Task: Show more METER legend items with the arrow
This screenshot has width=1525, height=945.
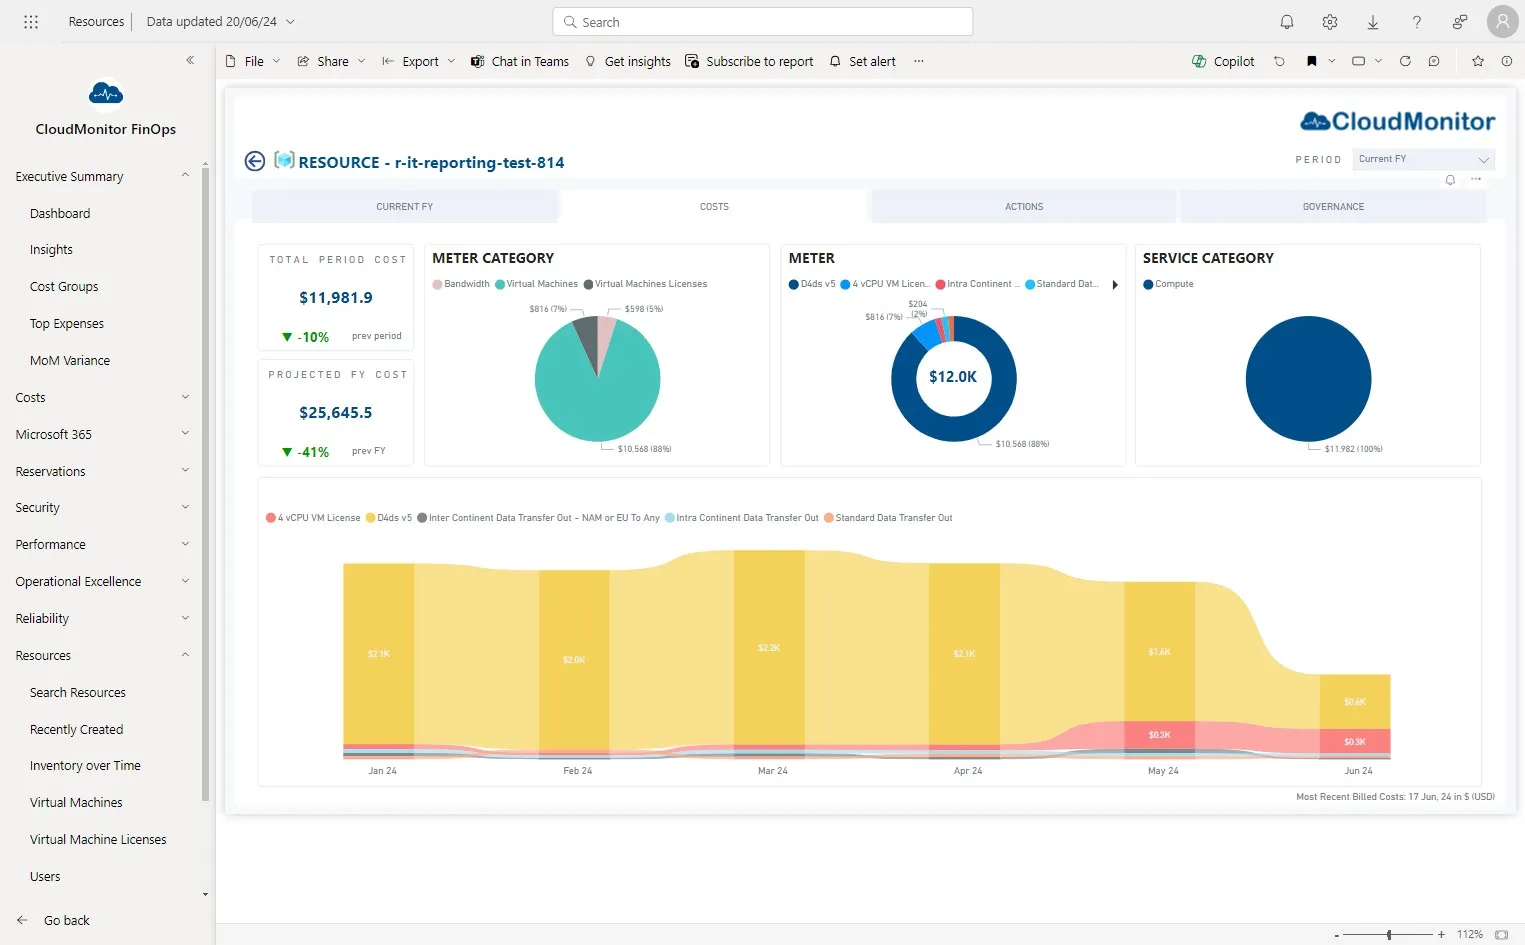Action: coord(1115,285)
